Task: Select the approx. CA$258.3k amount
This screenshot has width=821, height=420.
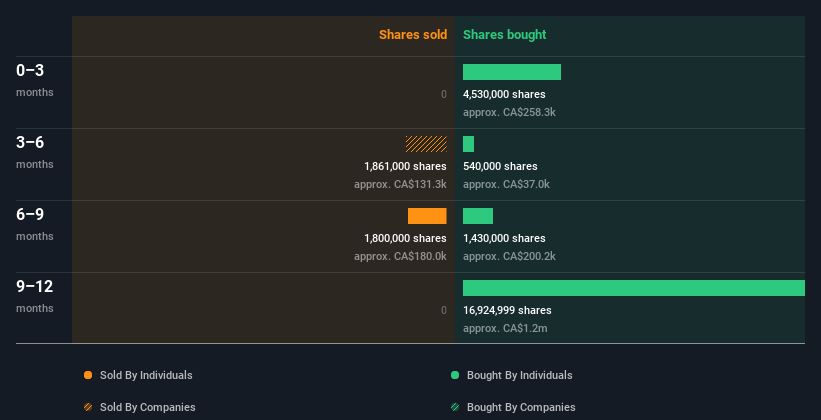Action: pyautogui.click(x=509, y=112)
